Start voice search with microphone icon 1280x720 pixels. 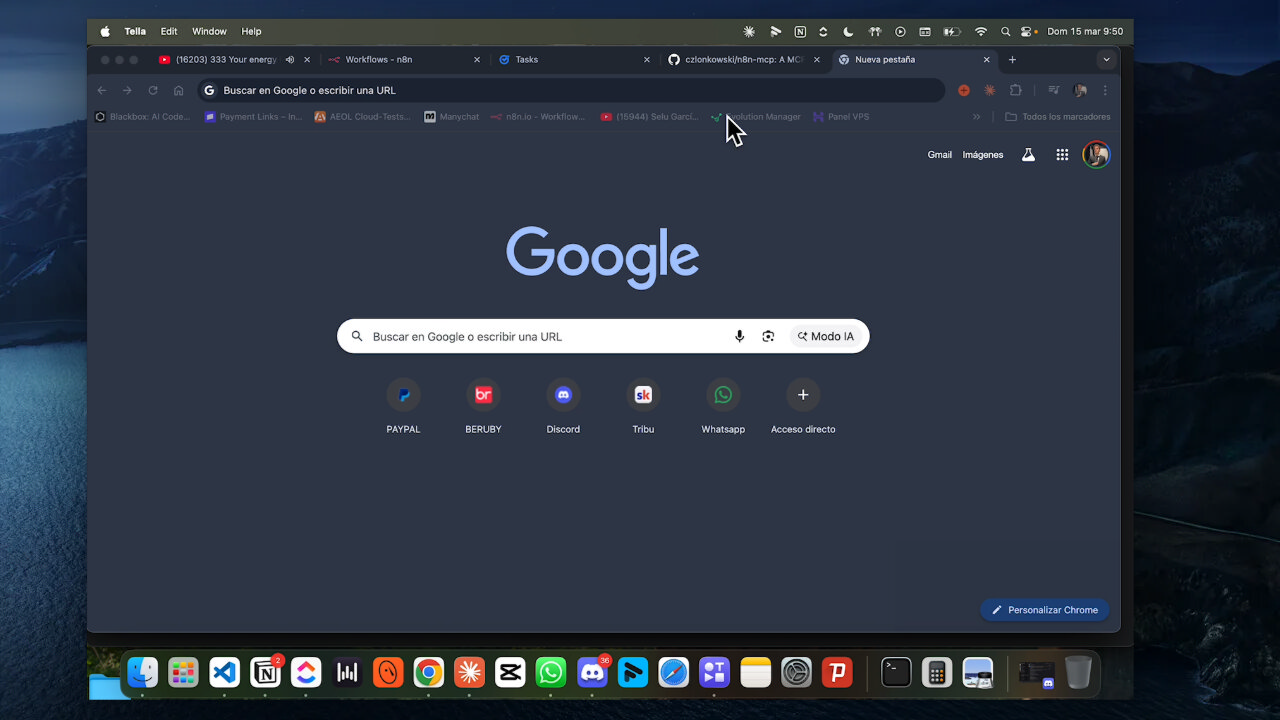point(740,337)
